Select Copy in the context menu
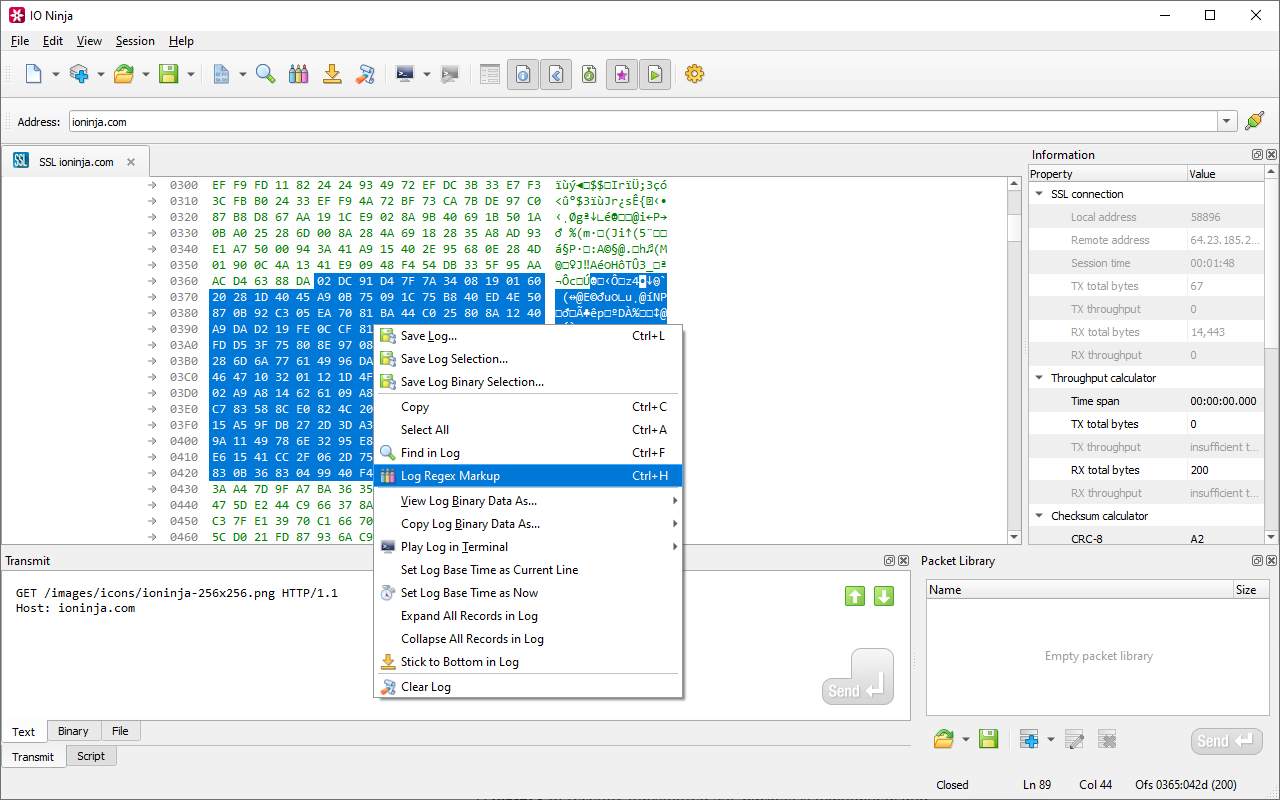 pos(528,407)
